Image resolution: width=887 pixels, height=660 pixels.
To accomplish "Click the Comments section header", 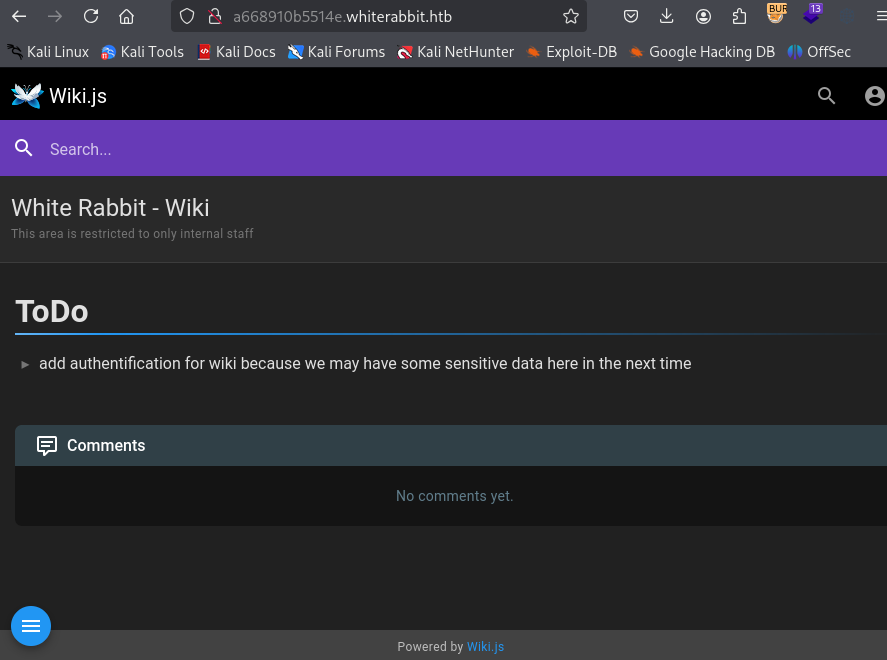I will coord(106,446).
